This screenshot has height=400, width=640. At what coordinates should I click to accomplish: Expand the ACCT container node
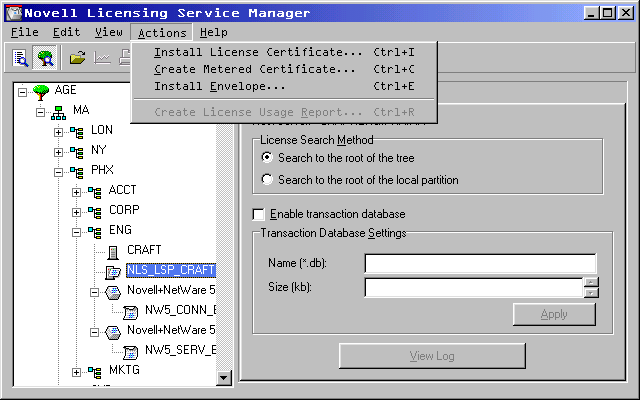click(x=77, y=191)
